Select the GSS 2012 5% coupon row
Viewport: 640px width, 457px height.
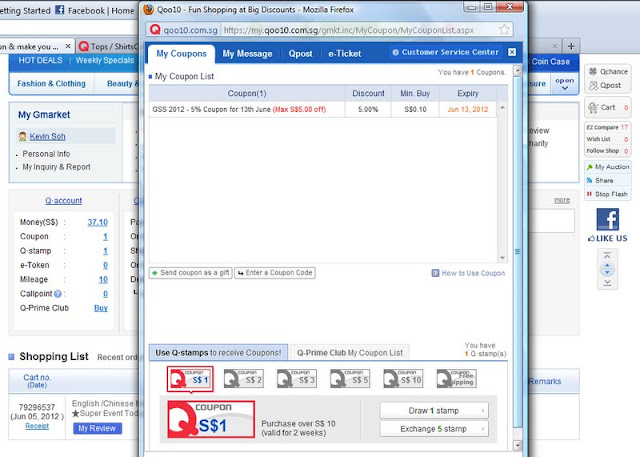(x=322, y=109)
